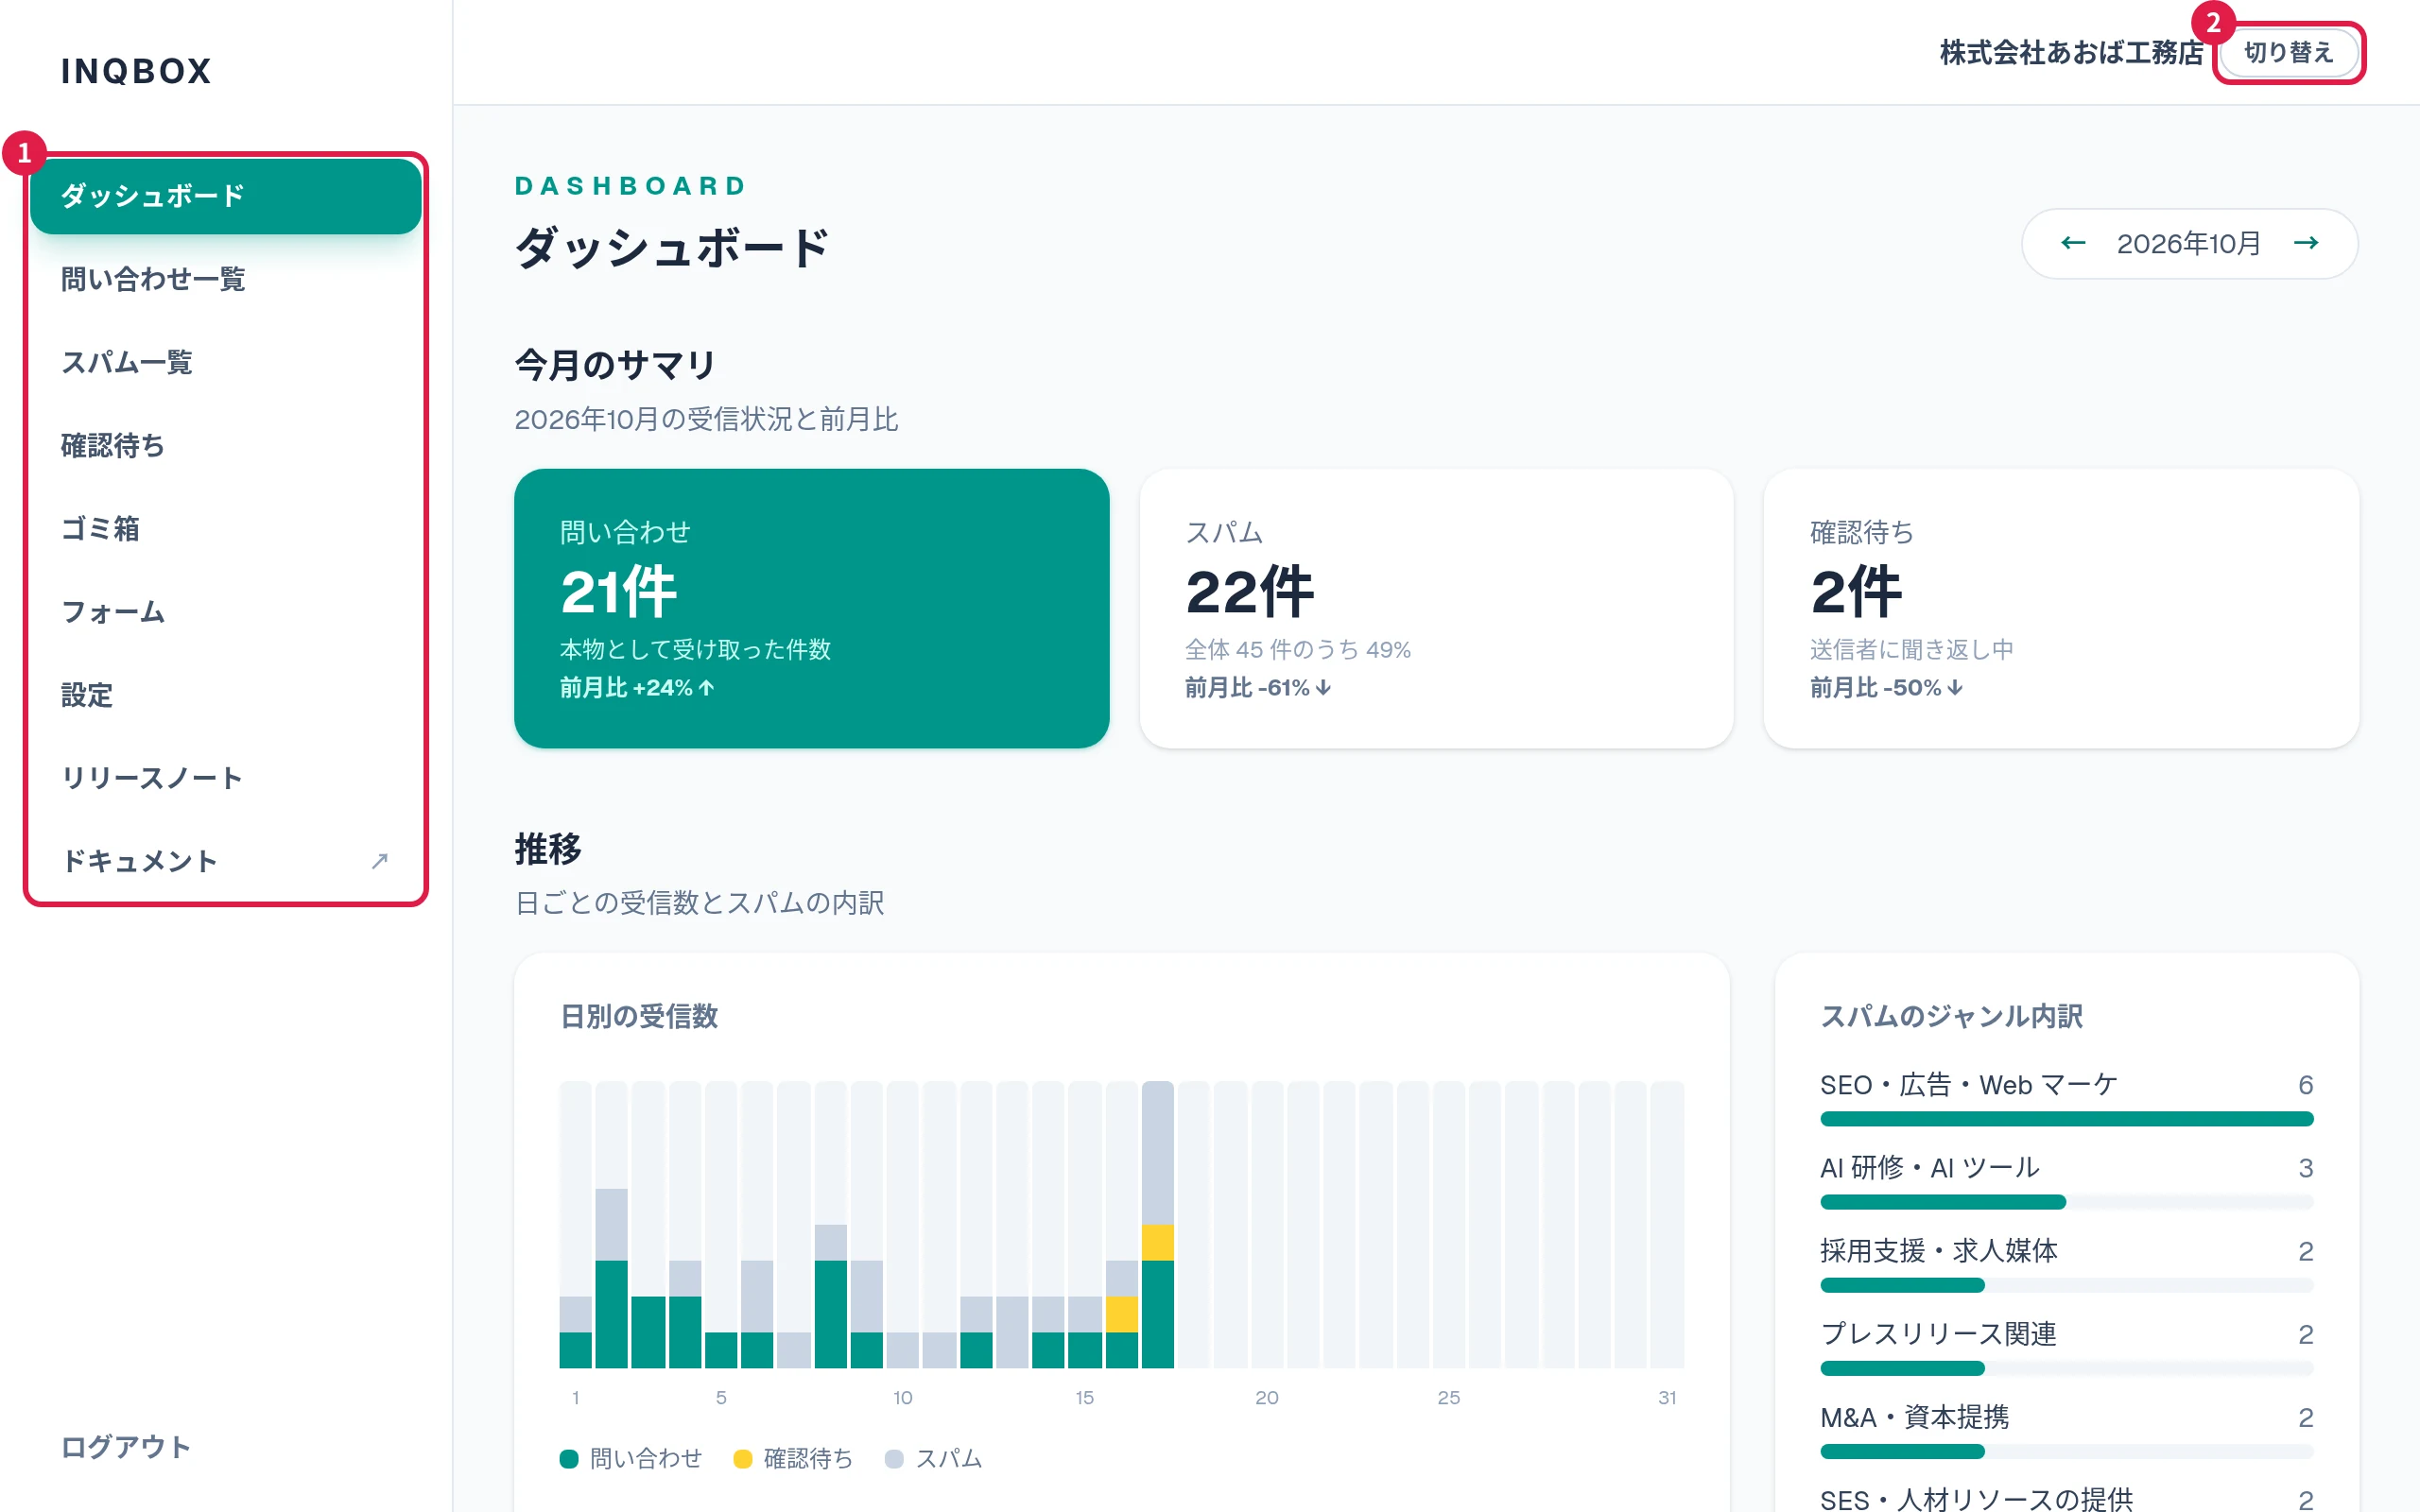Go to next month arrow
The width and height of the screenshot is (2420, 1512).
pos(2306,243)
